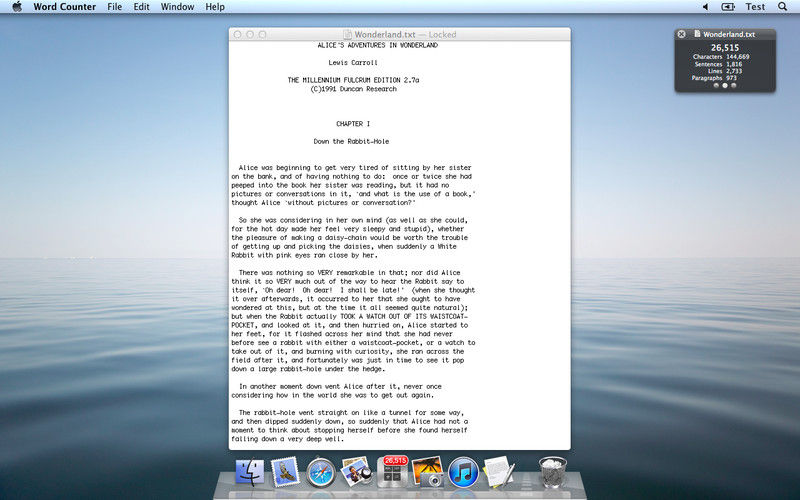The image size is (800, 500).
Task: Click the Paragraphs 973 row
Action: coord(714,78)
